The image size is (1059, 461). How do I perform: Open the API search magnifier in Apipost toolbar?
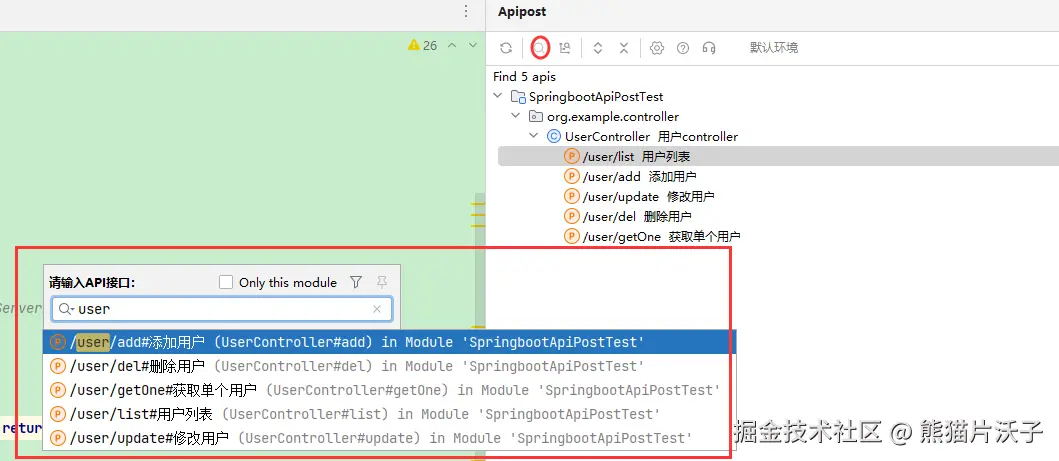tap(540, 48)
